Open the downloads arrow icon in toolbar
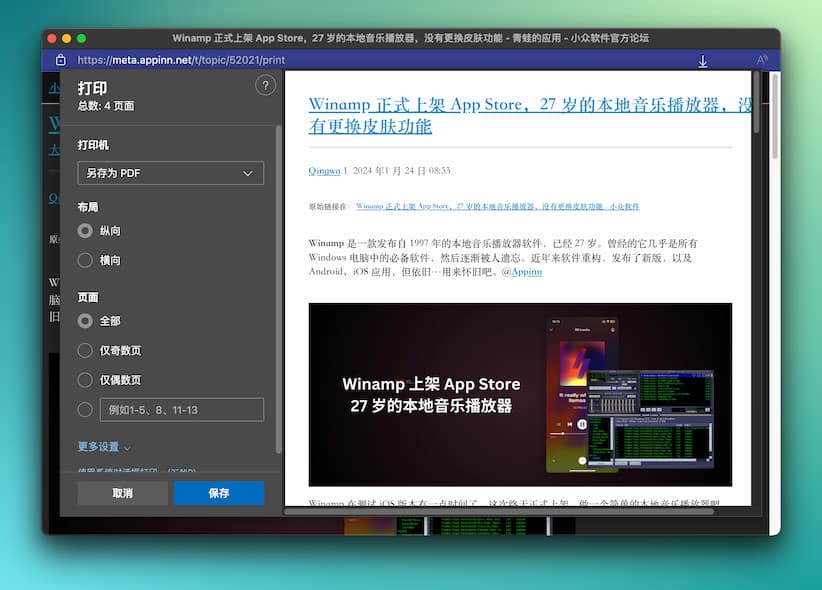Viewport: 822px width, 590px height. [703, 61]
